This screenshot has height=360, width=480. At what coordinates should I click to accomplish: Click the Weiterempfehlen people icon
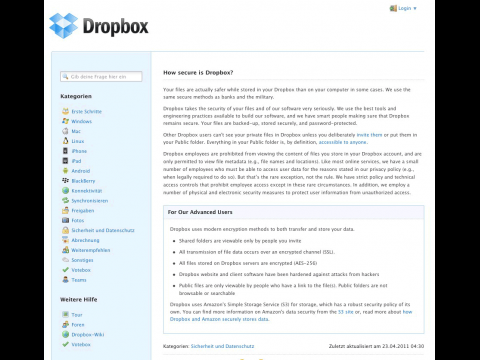click(x=66, y=250)
